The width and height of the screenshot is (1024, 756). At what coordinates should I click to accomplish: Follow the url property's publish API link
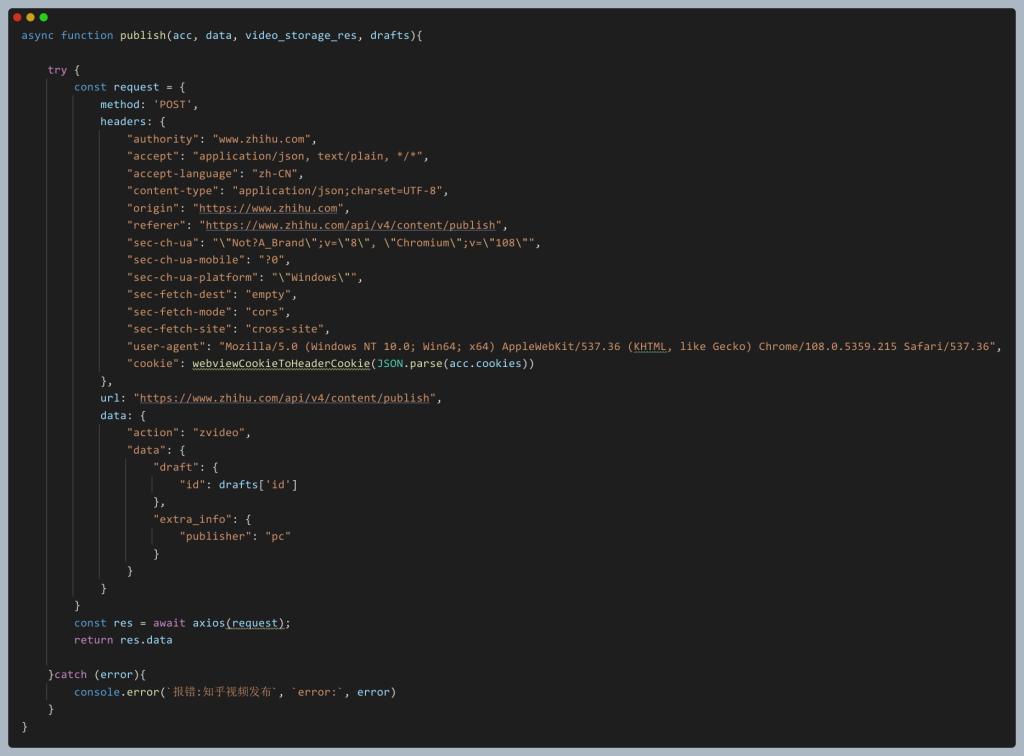pyautogui.click(x=286, y=398)
